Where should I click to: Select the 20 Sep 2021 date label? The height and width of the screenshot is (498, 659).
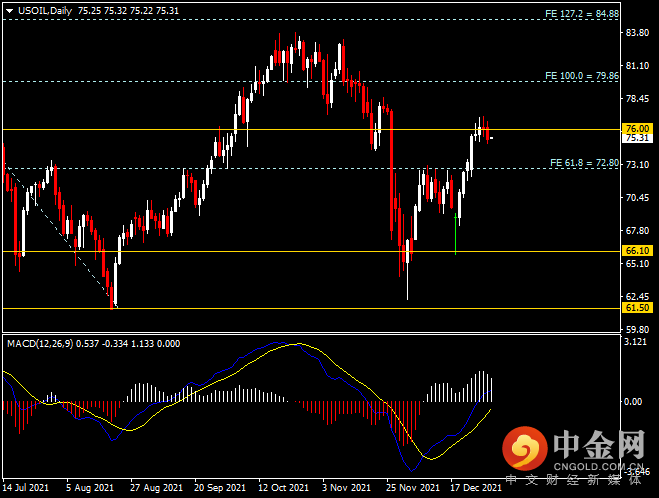click(220, 488)
